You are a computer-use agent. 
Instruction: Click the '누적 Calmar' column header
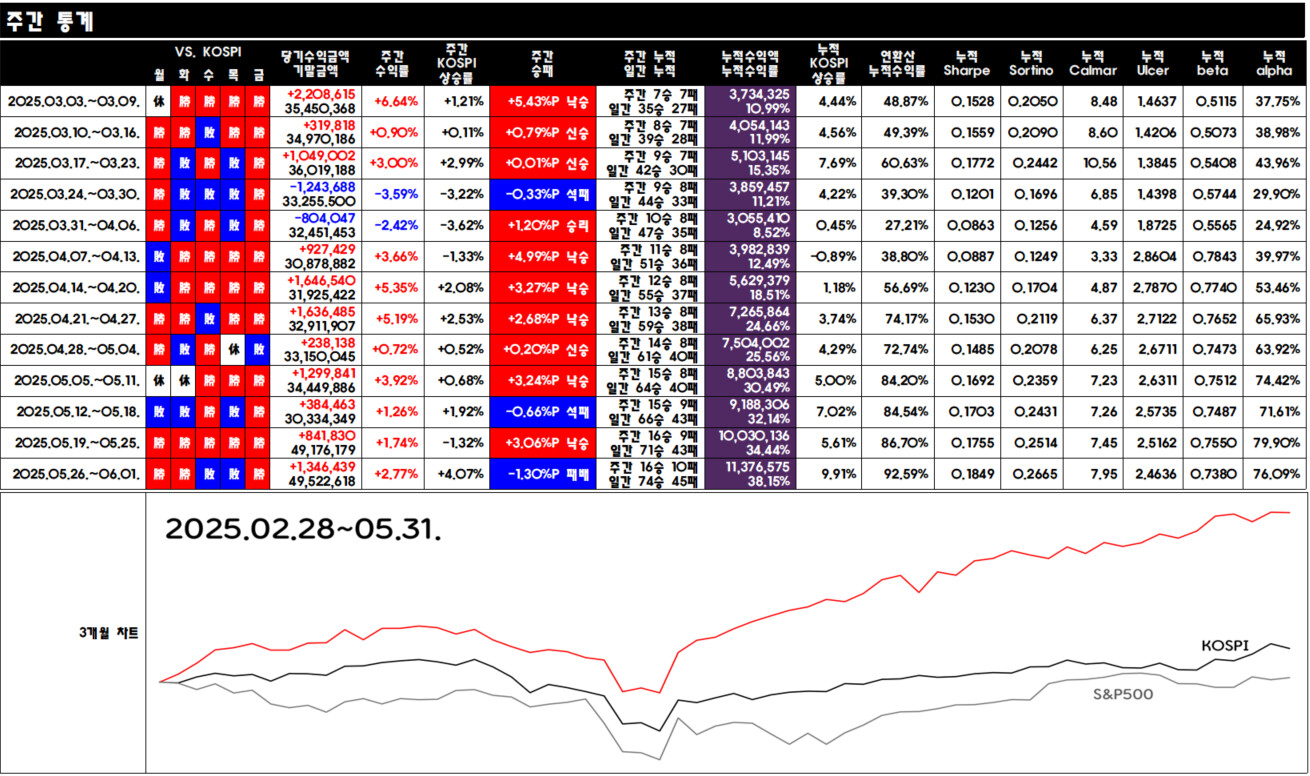click(x=1093, y=64)
